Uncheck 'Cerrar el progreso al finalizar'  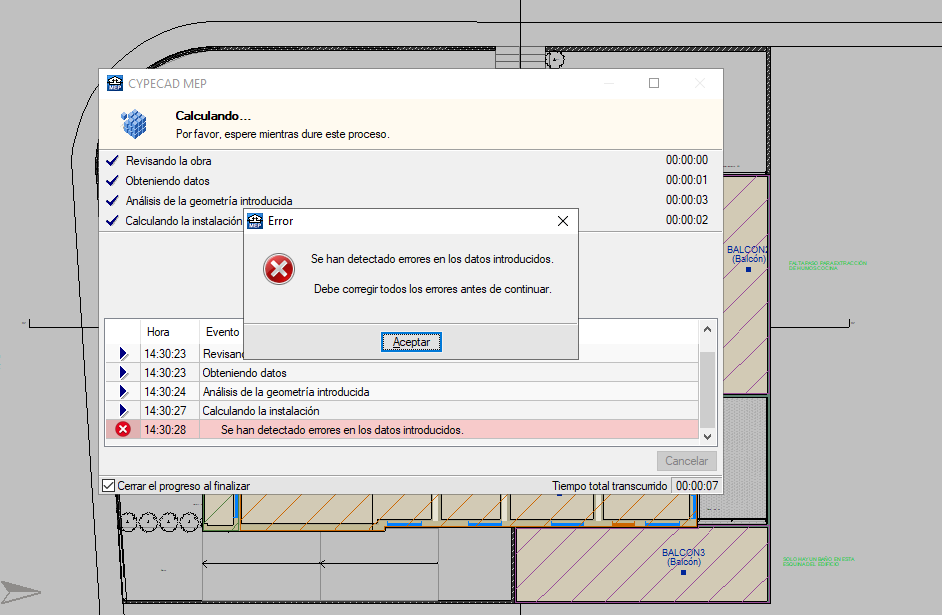[106, 485]
